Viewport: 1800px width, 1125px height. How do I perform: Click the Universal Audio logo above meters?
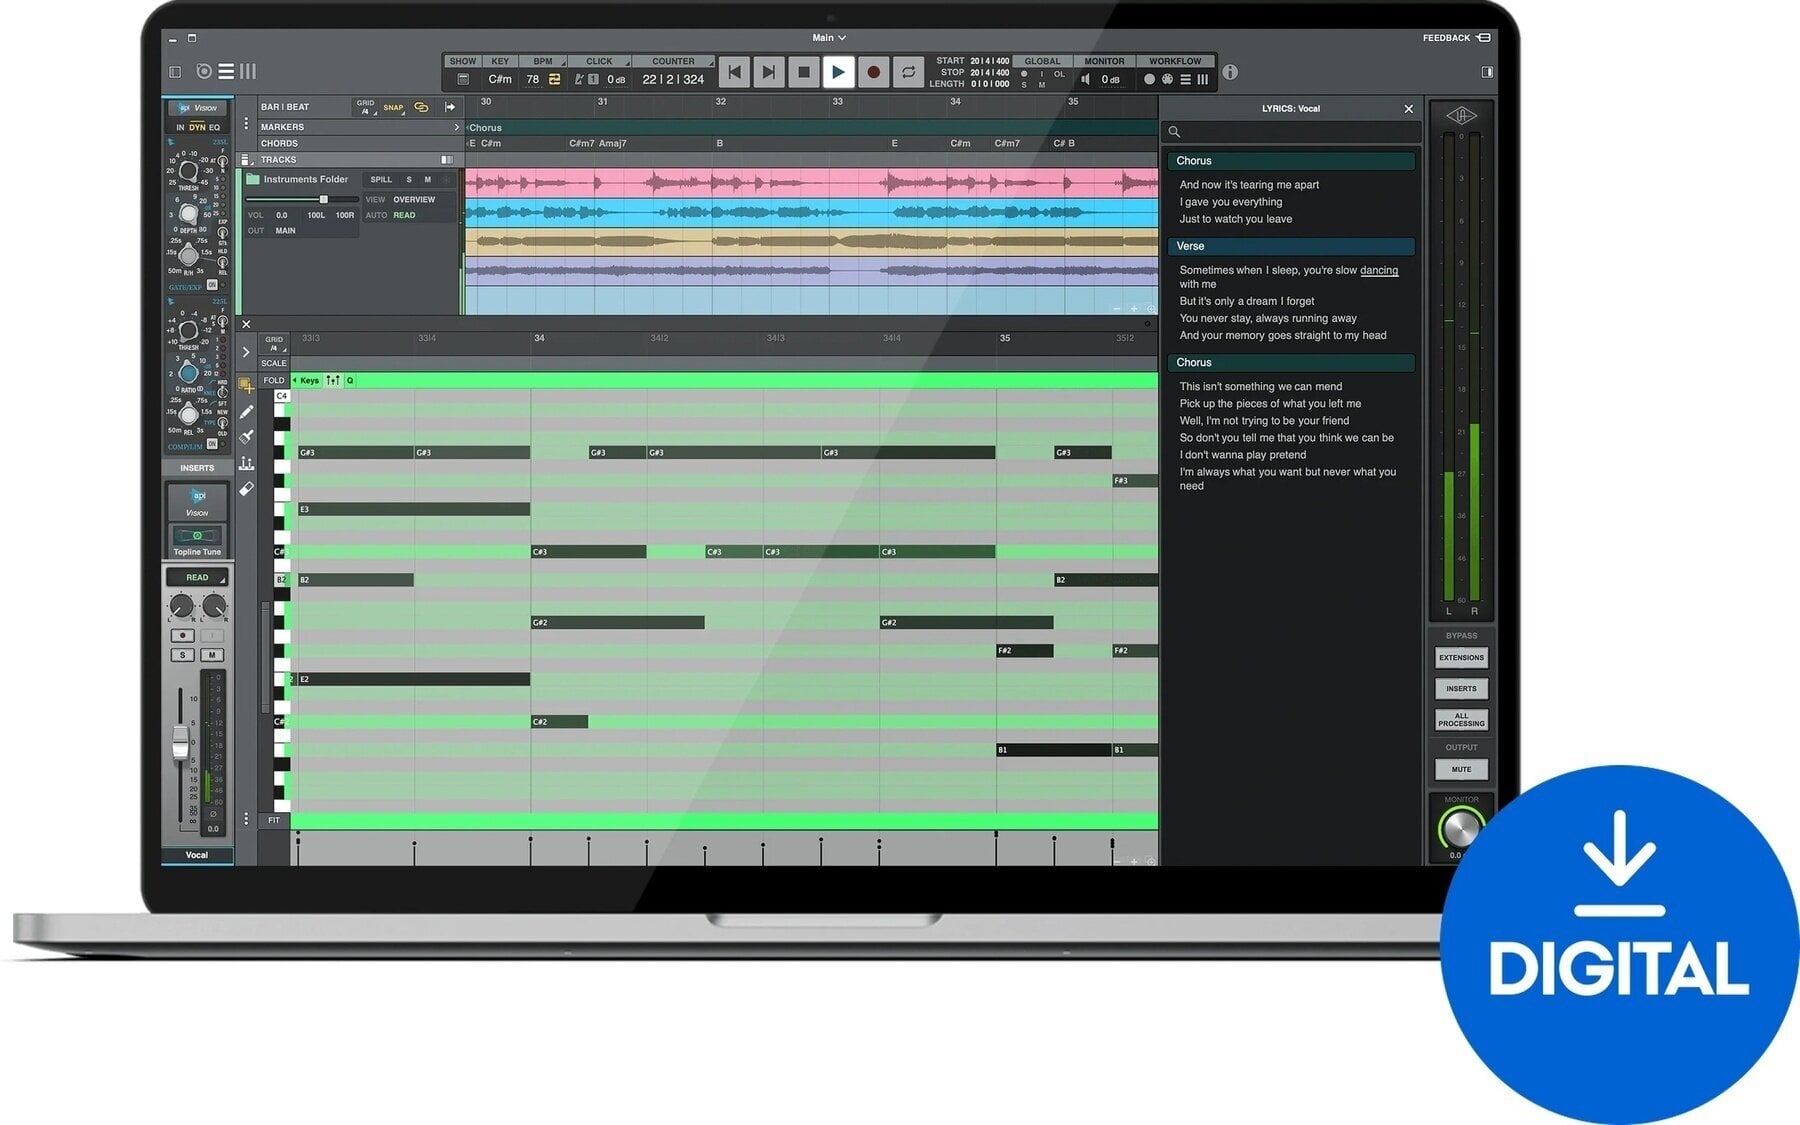pyautogui.click(x=1461, y=116)
